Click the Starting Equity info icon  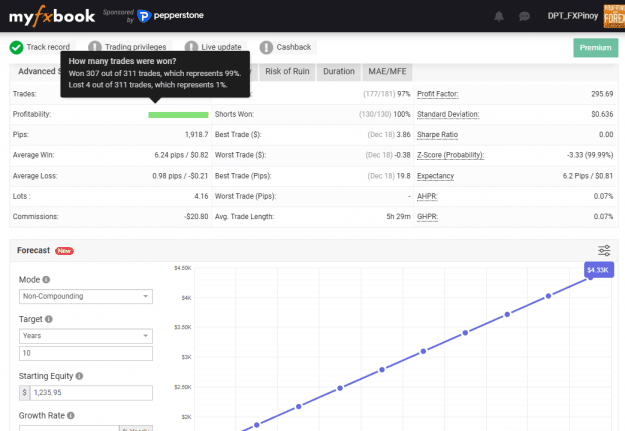pyautogui.click(x=79, y=376)
